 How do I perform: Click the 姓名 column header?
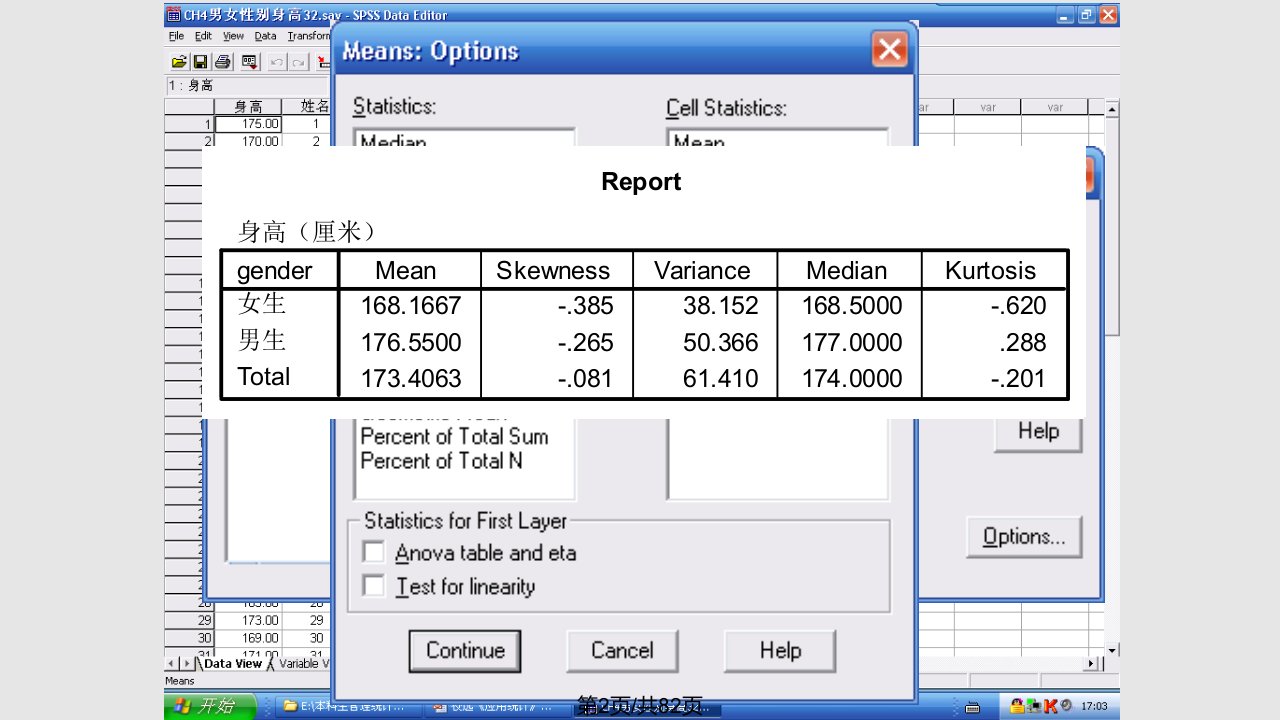click(307, 107)
